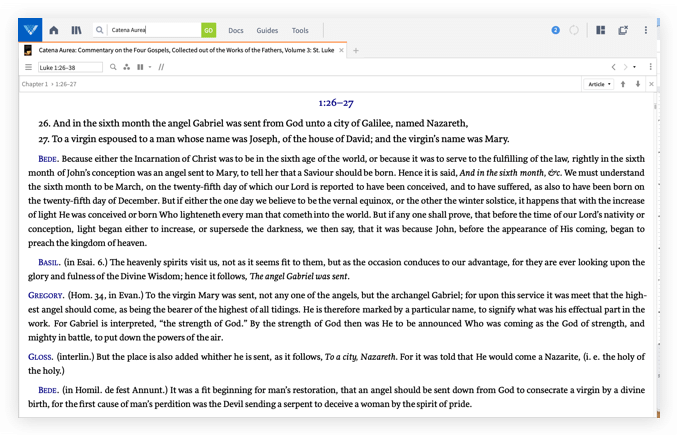Open the Layouts icon
677x435 pixels.
[x=601, y=30]
